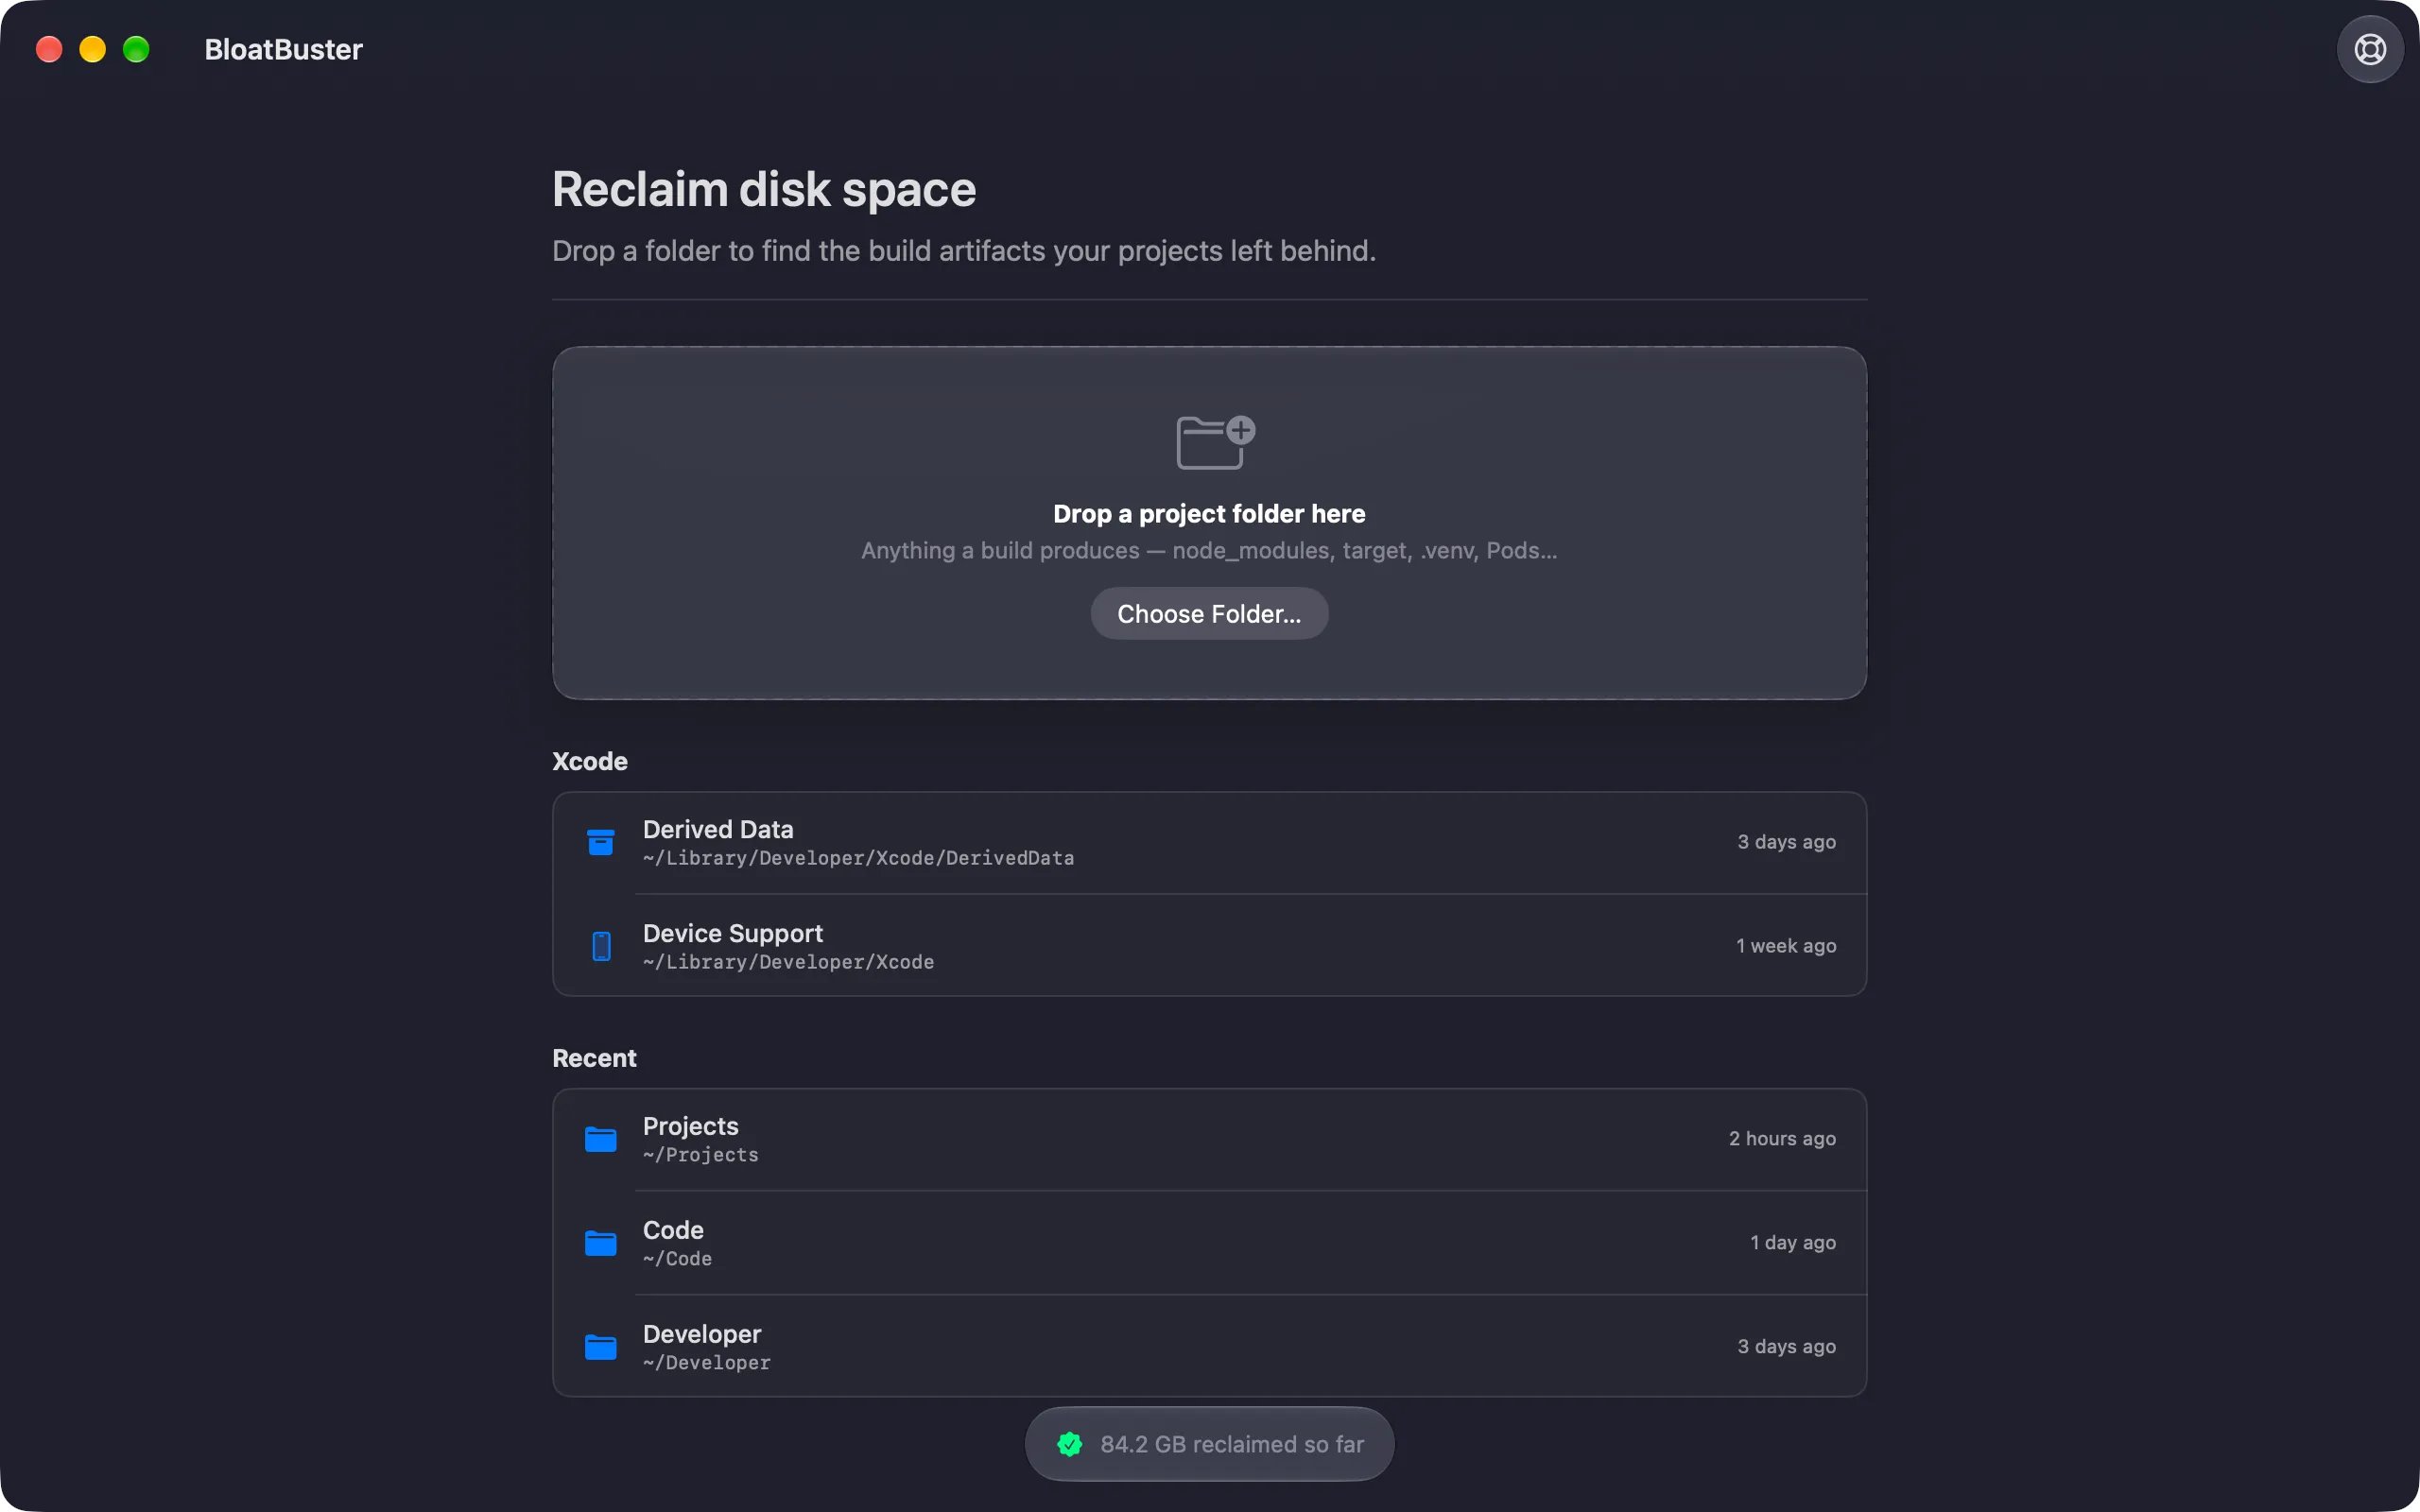Click the Derived Data archive box icon
Image resolution: width=2420 pixels, height=1512 pixels.
tap(600, 842)
